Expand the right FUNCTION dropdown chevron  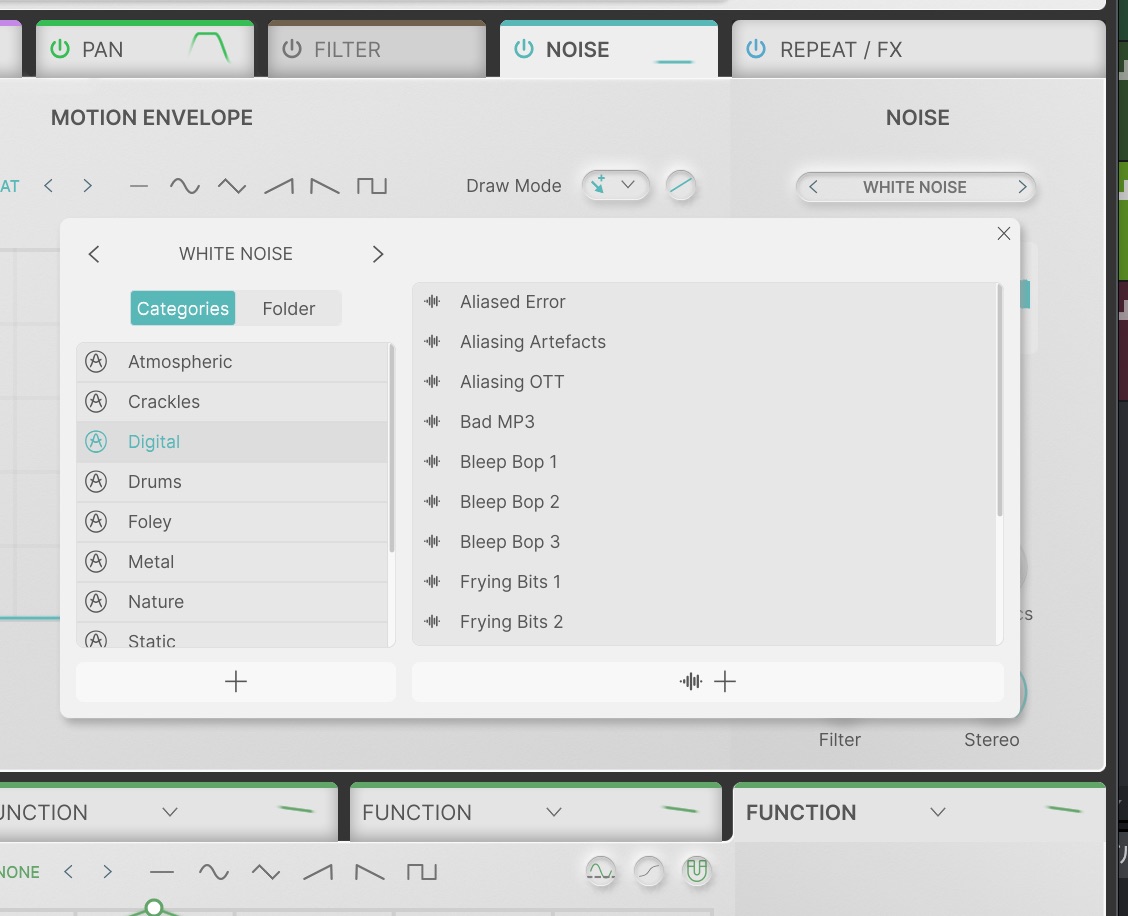[x=937, y=812]
